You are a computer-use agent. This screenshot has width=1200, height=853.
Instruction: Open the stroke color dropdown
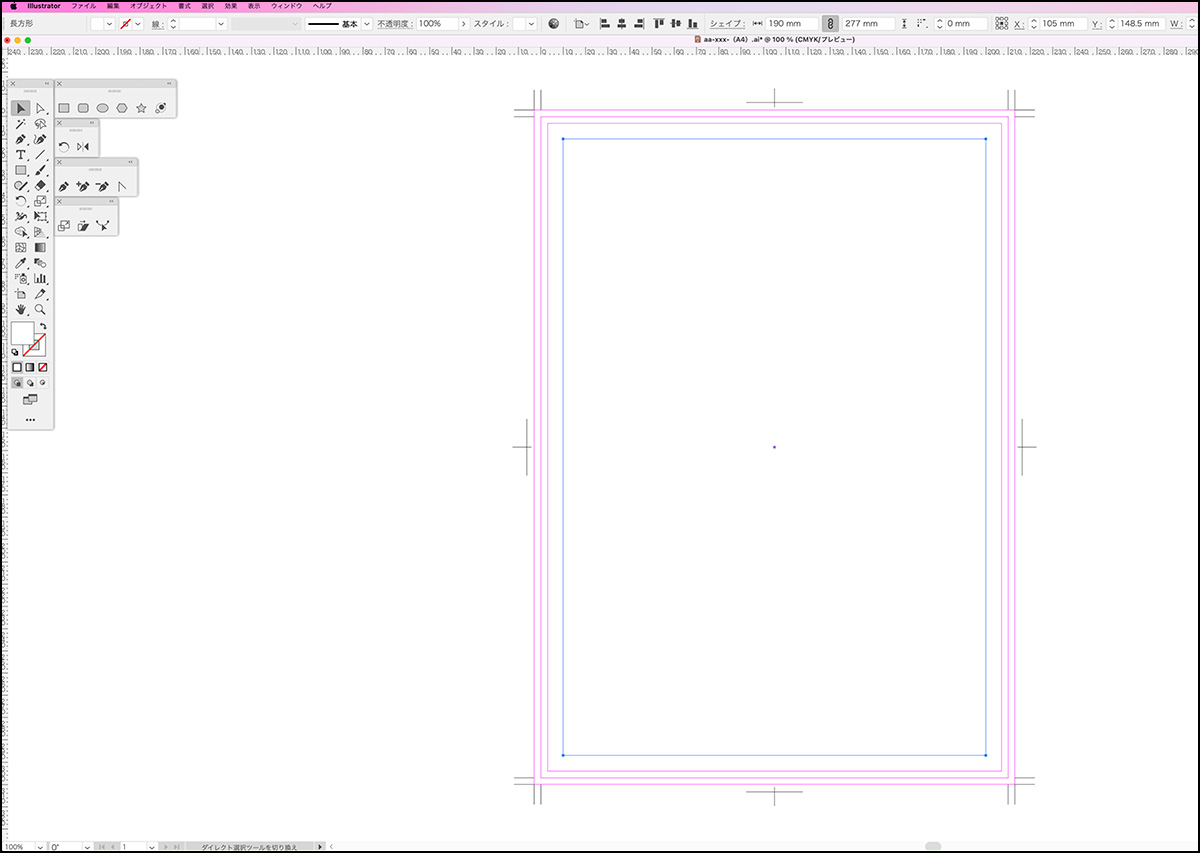click(138, 23)
